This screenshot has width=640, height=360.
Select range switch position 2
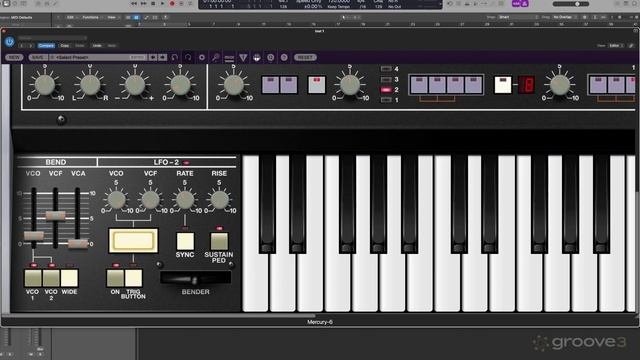click(x=386, y=89)
